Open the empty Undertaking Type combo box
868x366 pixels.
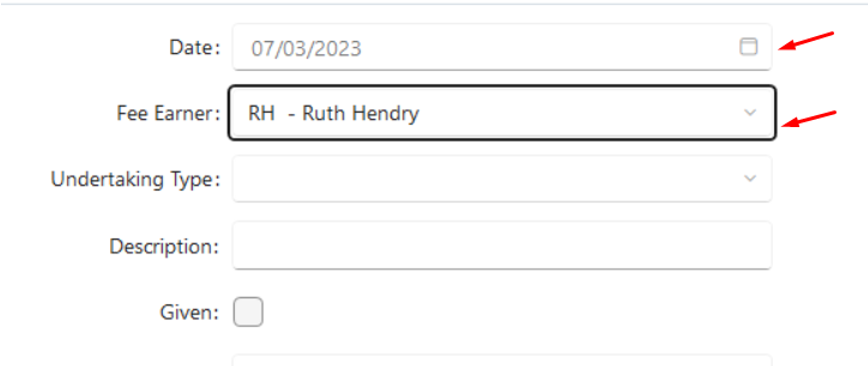pos(502,178)
